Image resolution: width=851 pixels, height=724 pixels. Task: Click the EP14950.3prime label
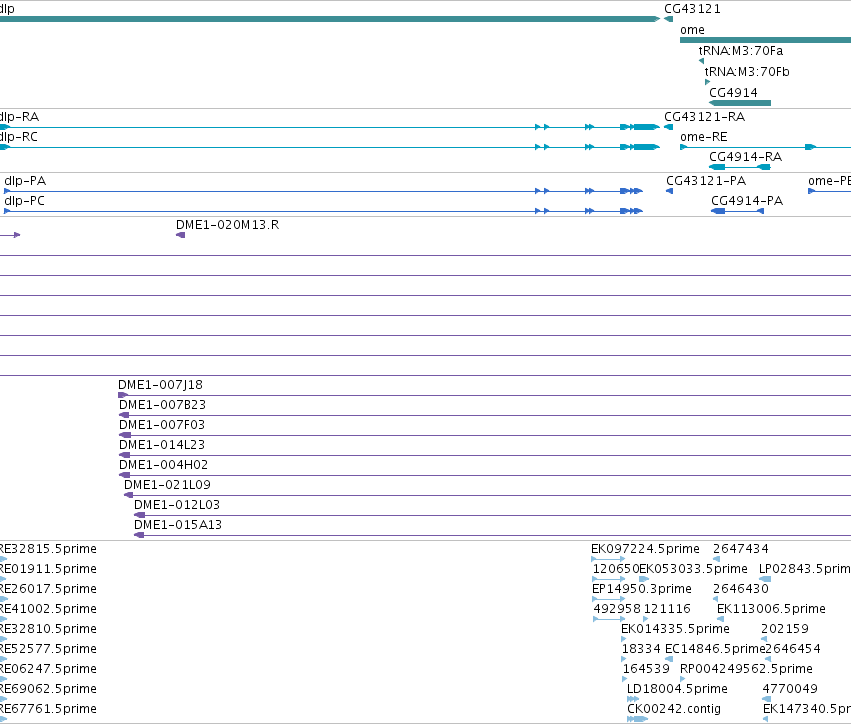pos(642,589)
